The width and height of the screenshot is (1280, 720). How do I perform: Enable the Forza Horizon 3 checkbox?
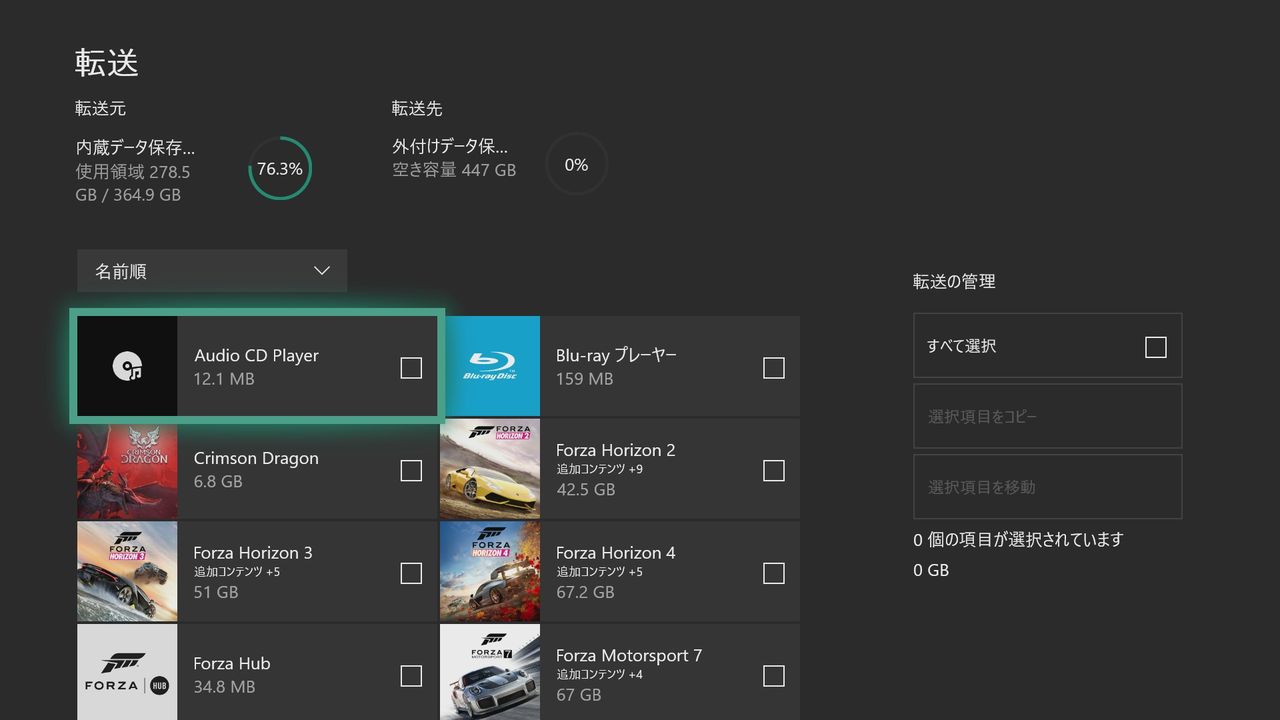[x=411, y=573]
